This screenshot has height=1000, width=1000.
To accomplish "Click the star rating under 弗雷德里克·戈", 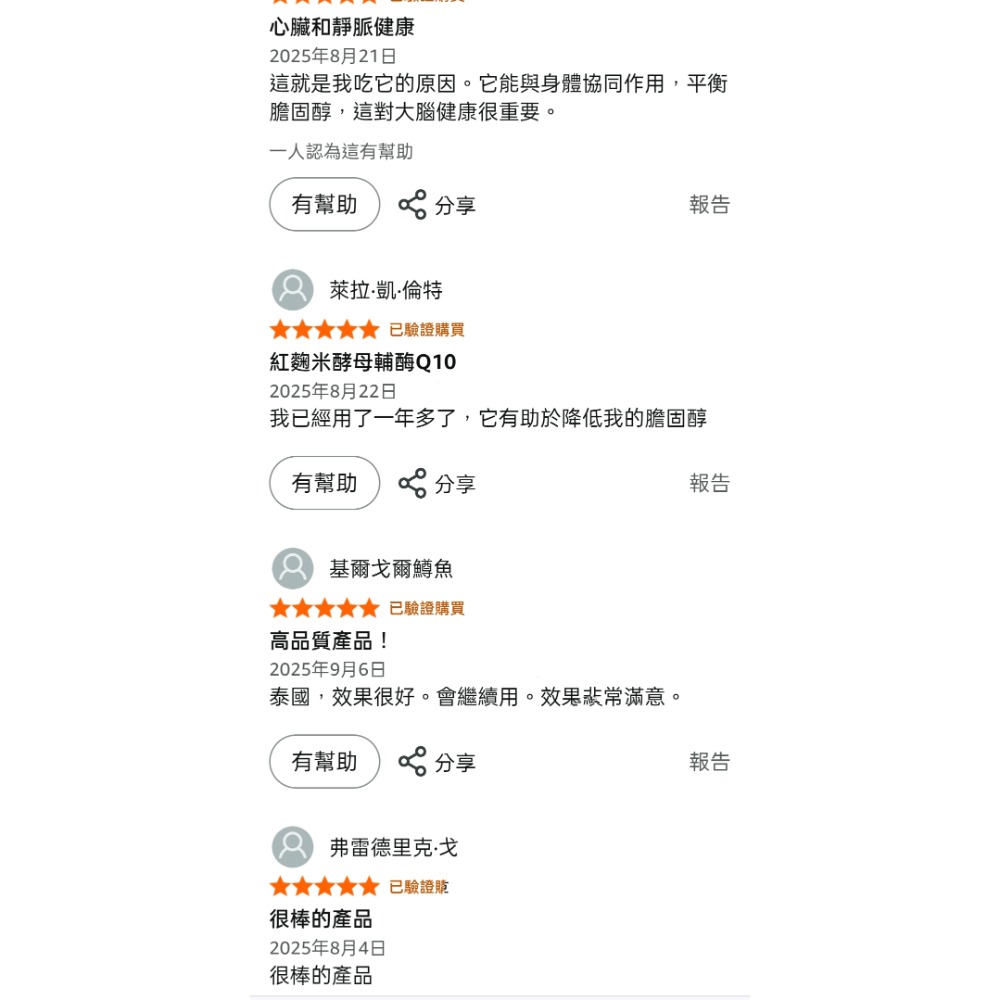I will pos(324,886).
